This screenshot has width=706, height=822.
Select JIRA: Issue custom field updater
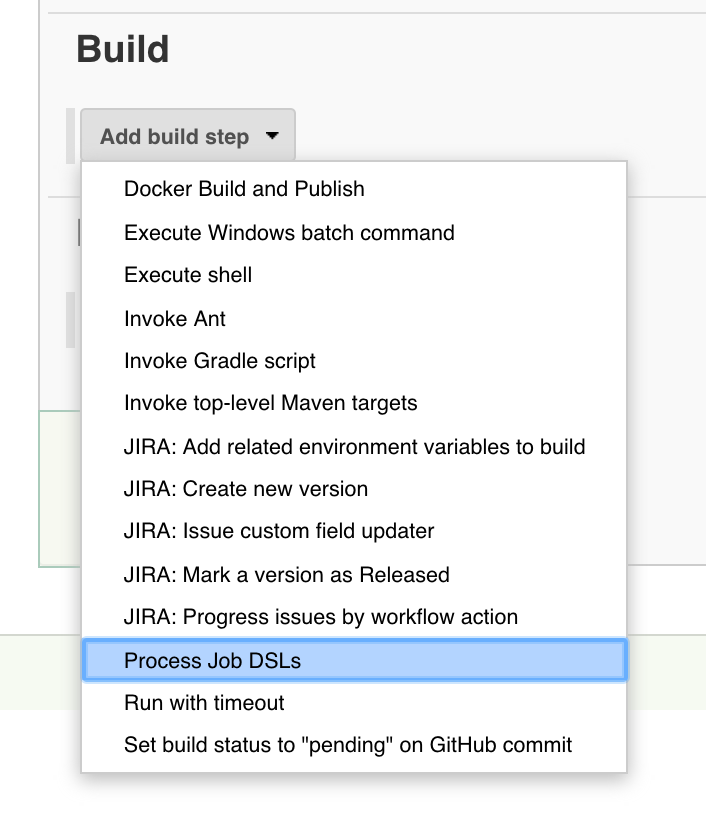266,531
